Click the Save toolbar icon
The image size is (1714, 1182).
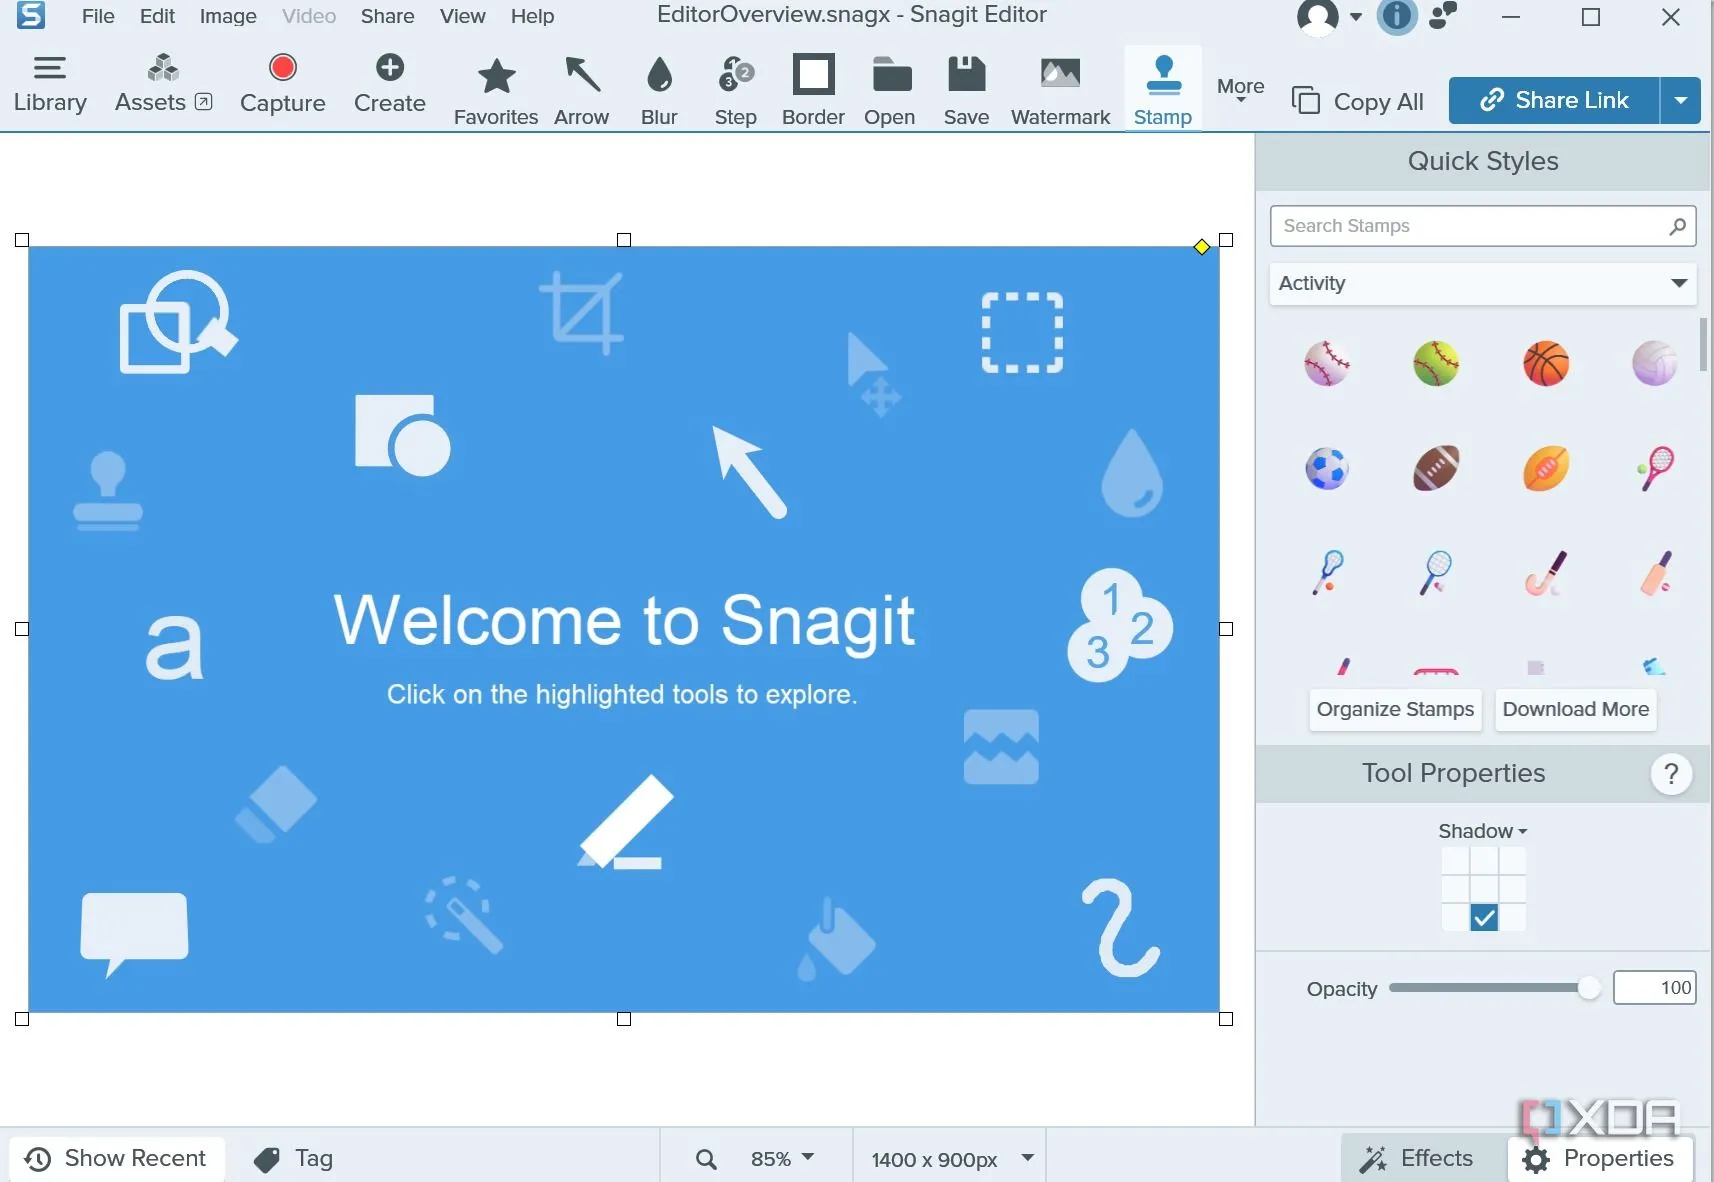[967, 92]
